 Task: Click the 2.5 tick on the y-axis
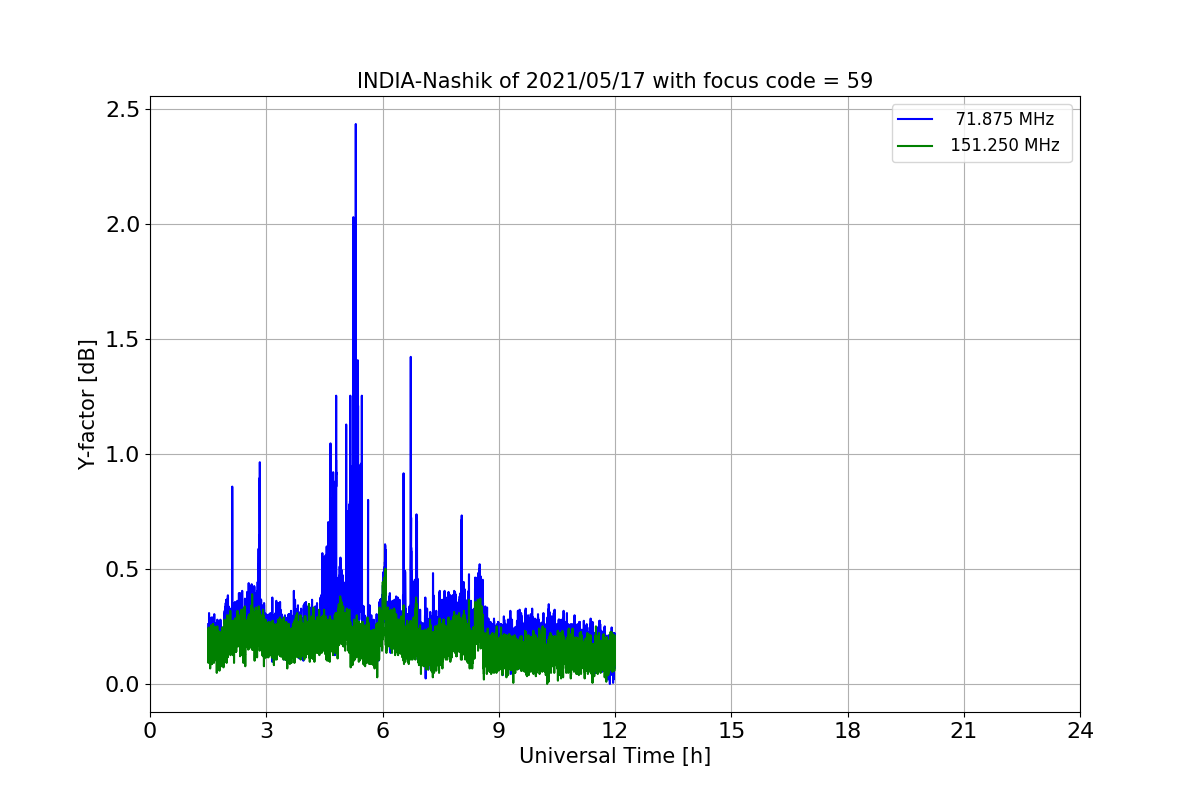tap(123, 109)
